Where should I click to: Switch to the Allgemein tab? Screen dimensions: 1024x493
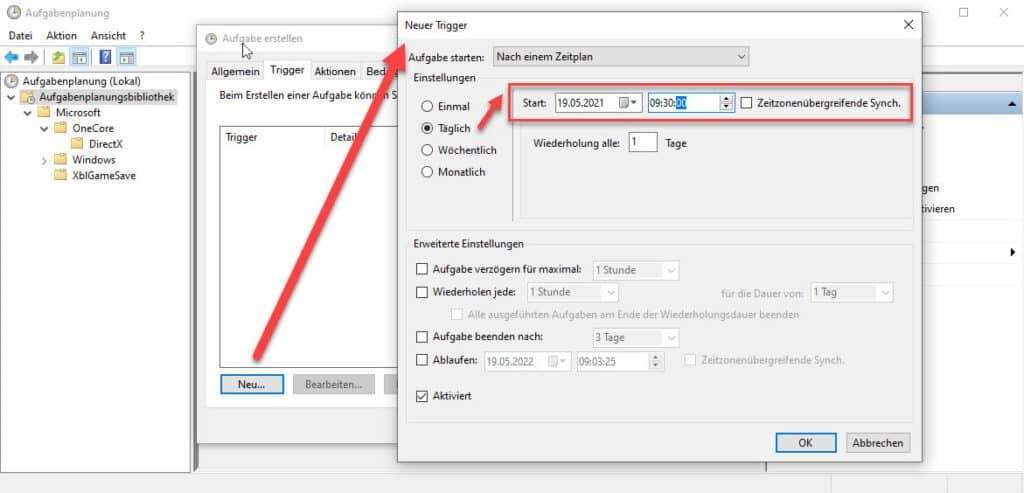(x=235, y=71)
